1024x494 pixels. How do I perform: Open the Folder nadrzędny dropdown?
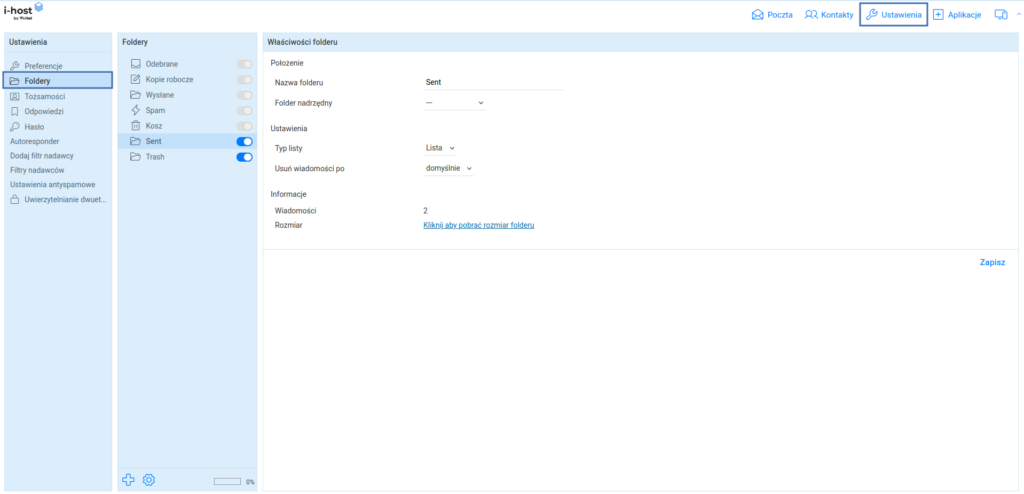(x=454, y=102)
